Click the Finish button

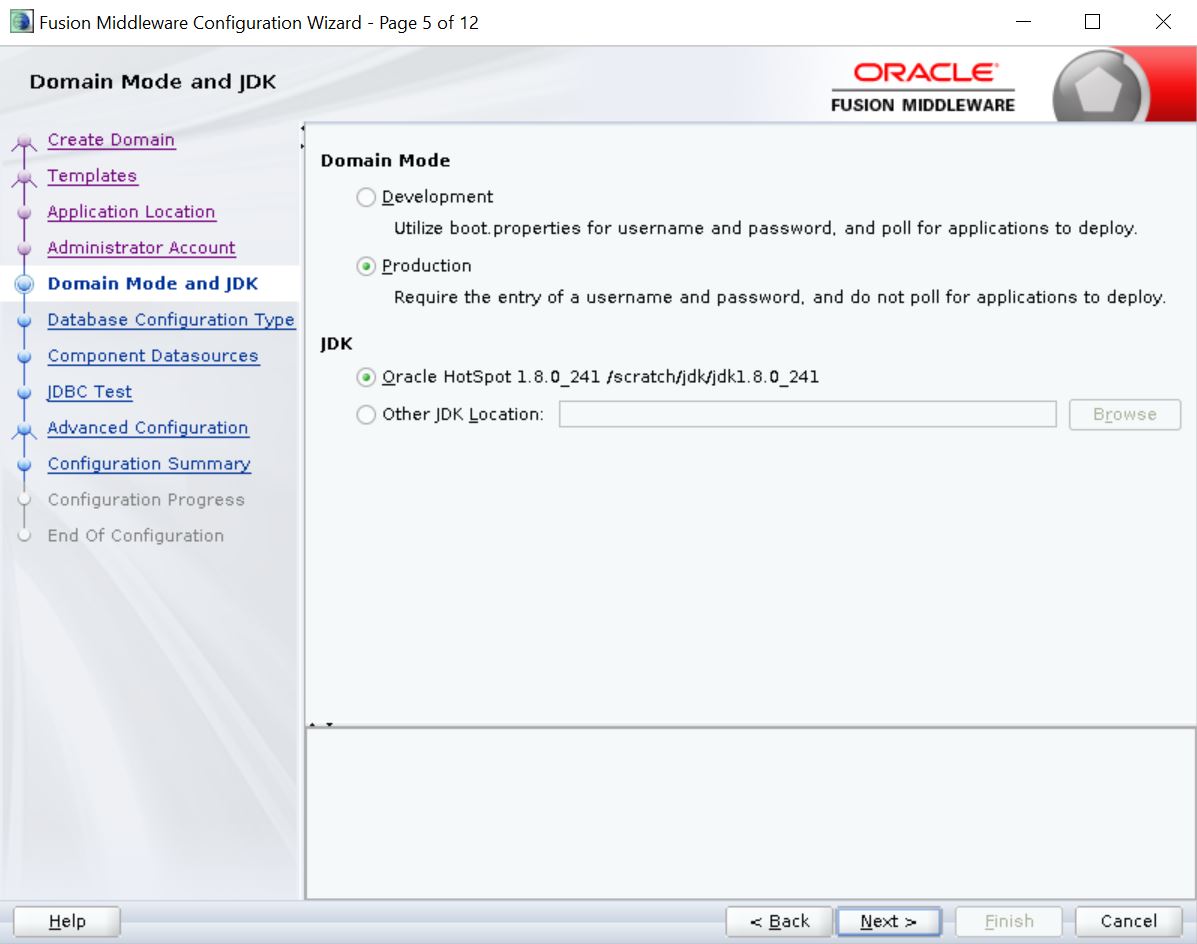click(x=1008, y=921)
